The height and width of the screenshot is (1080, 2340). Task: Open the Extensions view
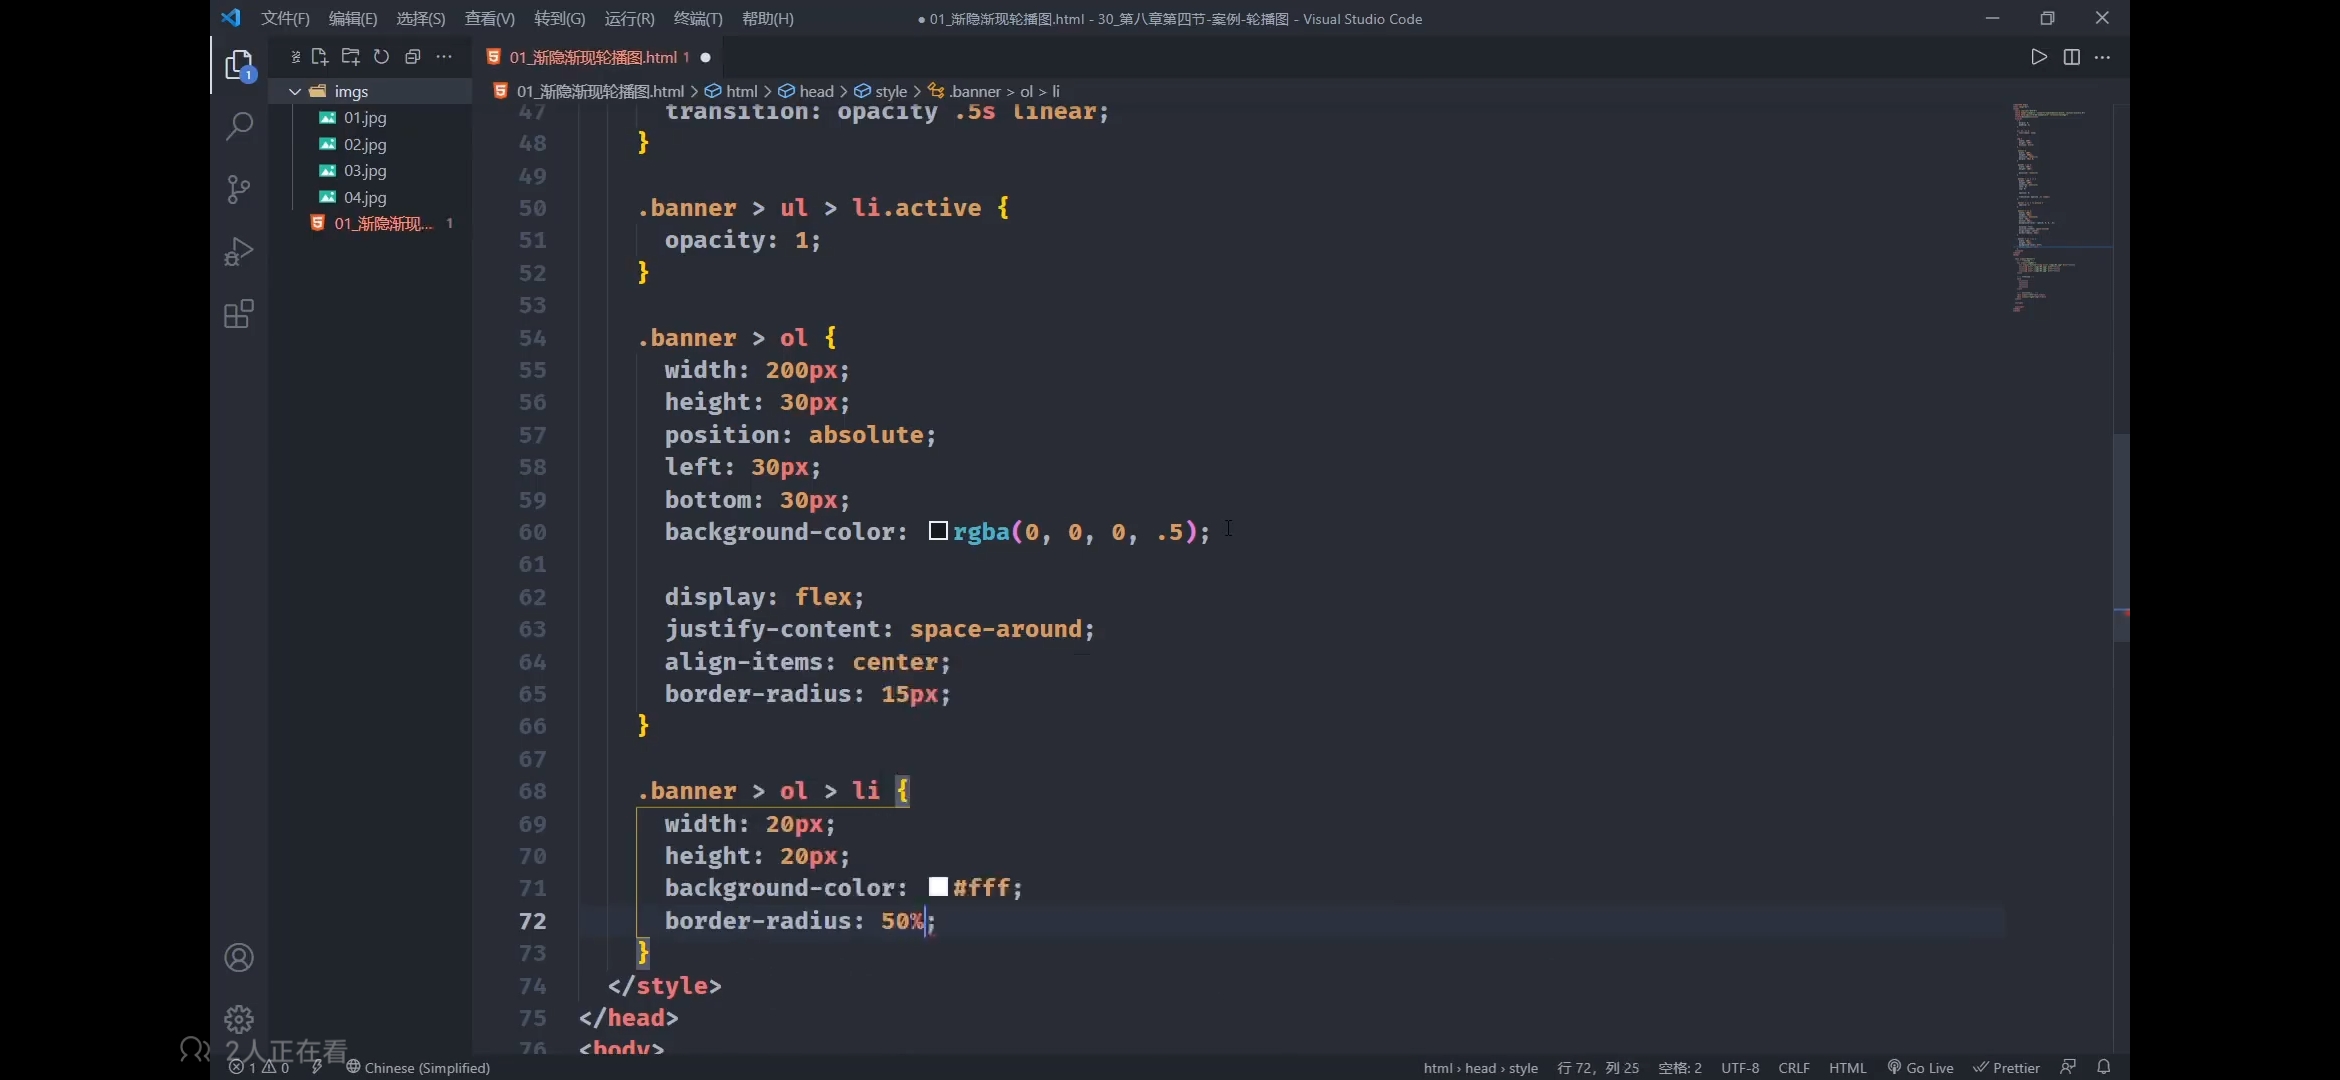(x=239, y=314)
